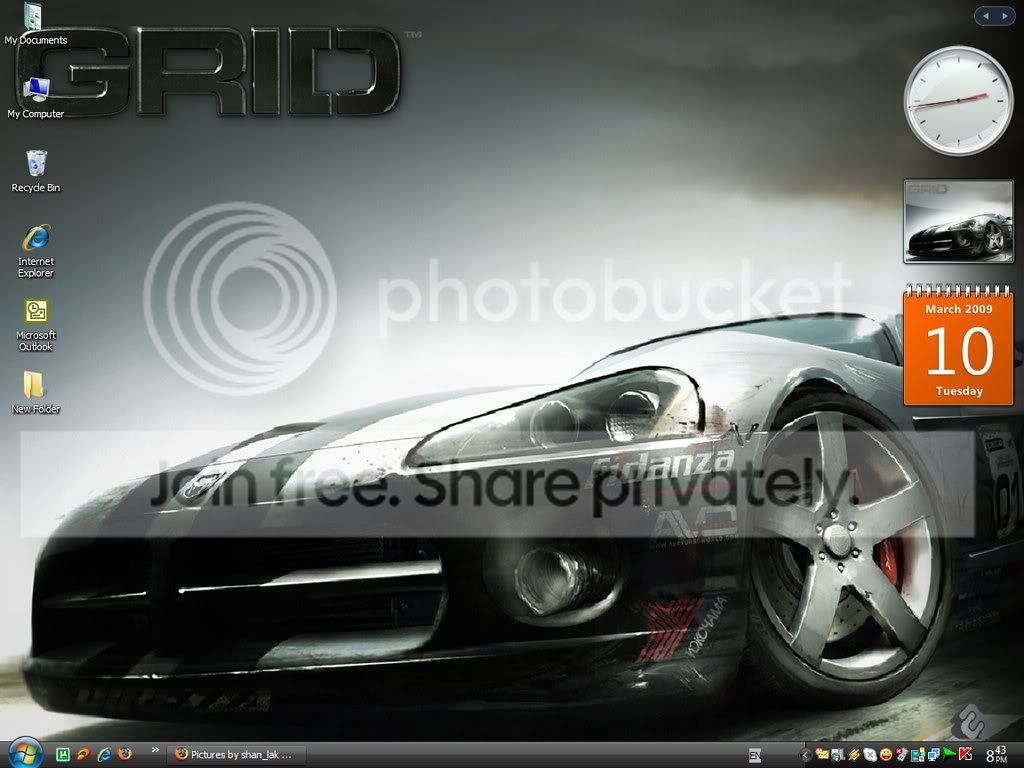Open the Windows Start orb
The height and width of the screenshot is (768, 1024).
[x=25, y=754]
